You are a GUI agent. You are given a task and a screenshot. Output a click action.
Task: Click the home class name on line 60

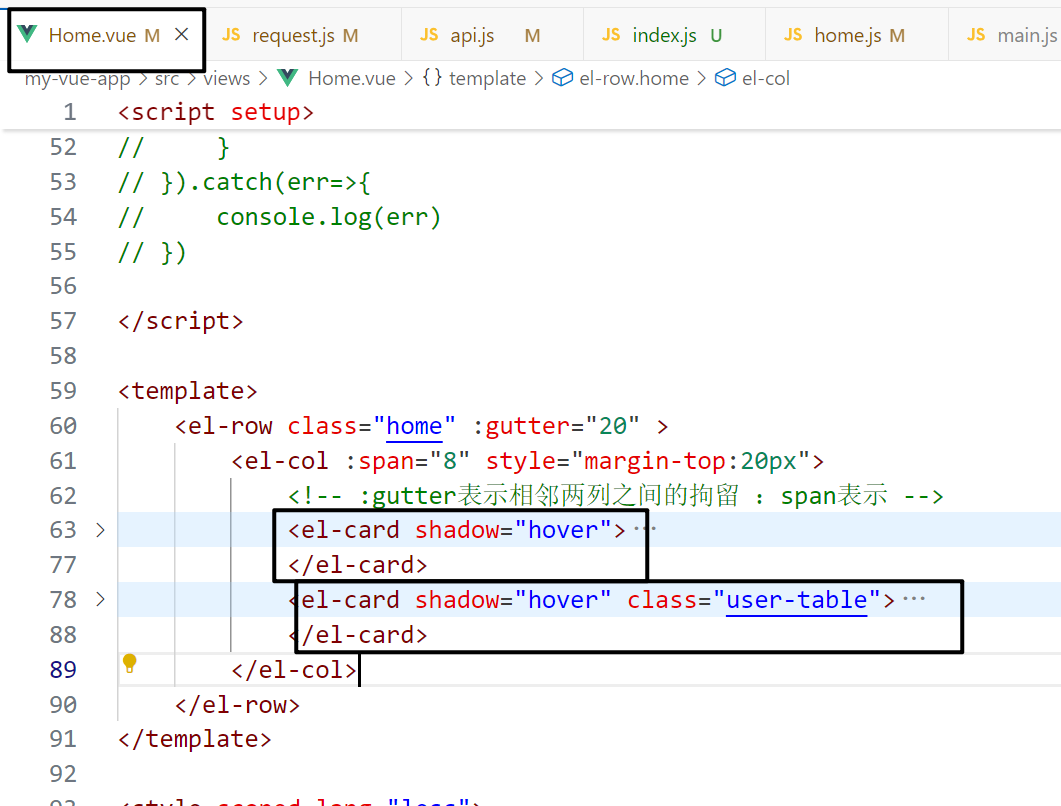tap(414, 426)
